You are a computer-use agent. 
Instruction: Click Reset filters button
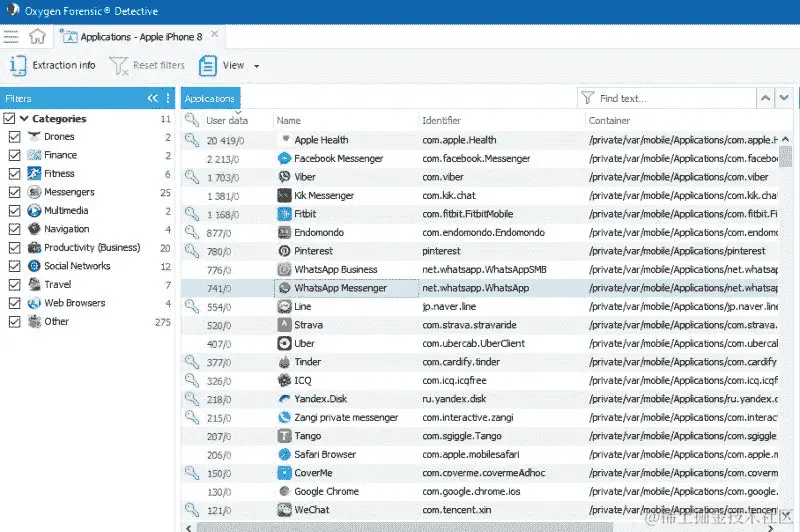coord(147,65)
